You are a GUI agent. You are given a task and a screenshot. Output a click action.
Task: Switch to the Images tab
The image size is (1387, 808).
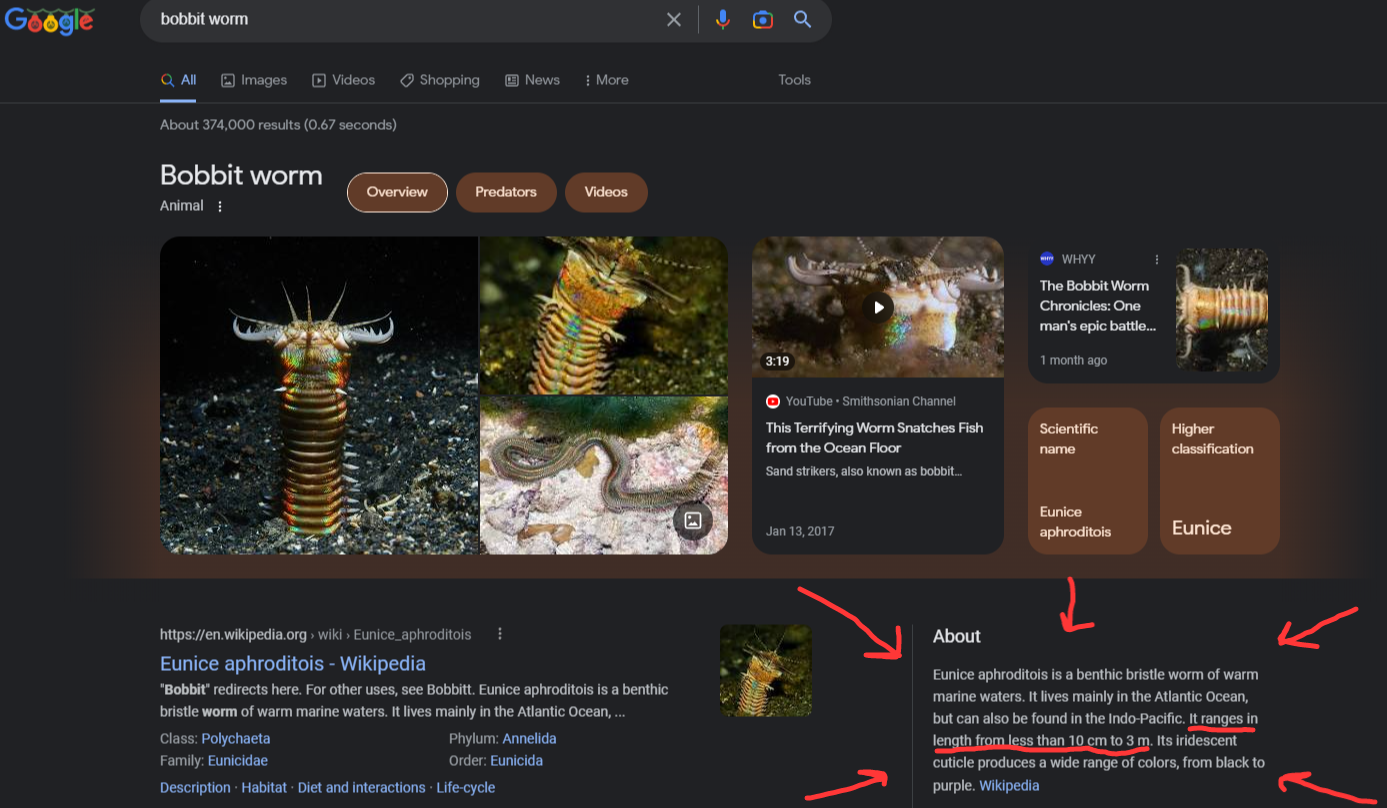254,80
